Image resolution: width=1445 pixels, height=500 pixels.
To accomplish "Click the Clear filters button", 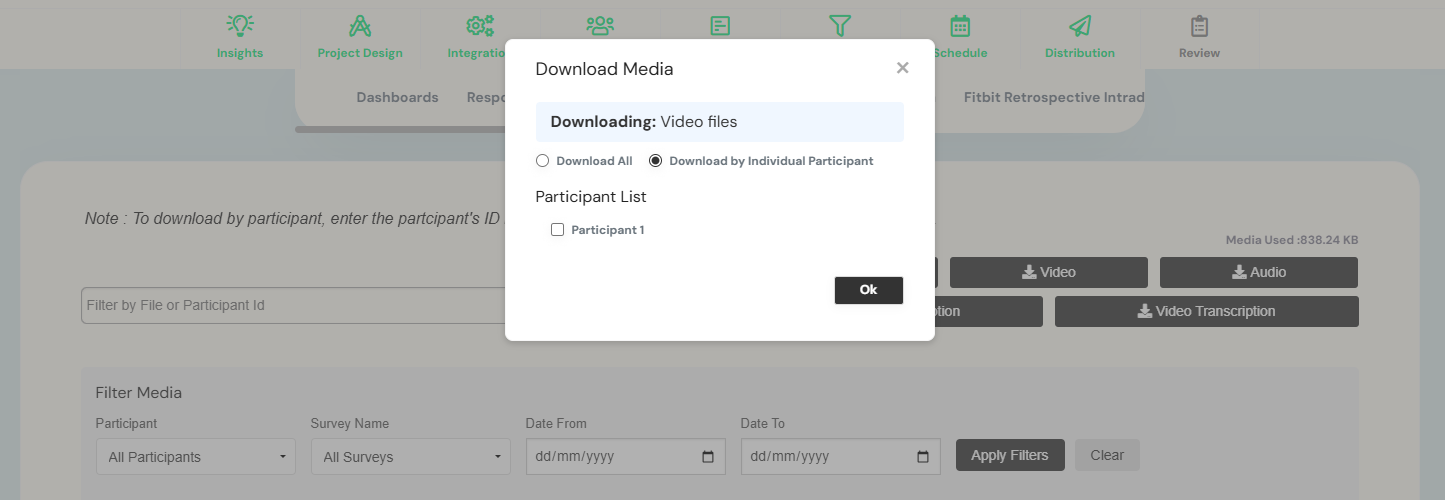I will coord(1107,455).
